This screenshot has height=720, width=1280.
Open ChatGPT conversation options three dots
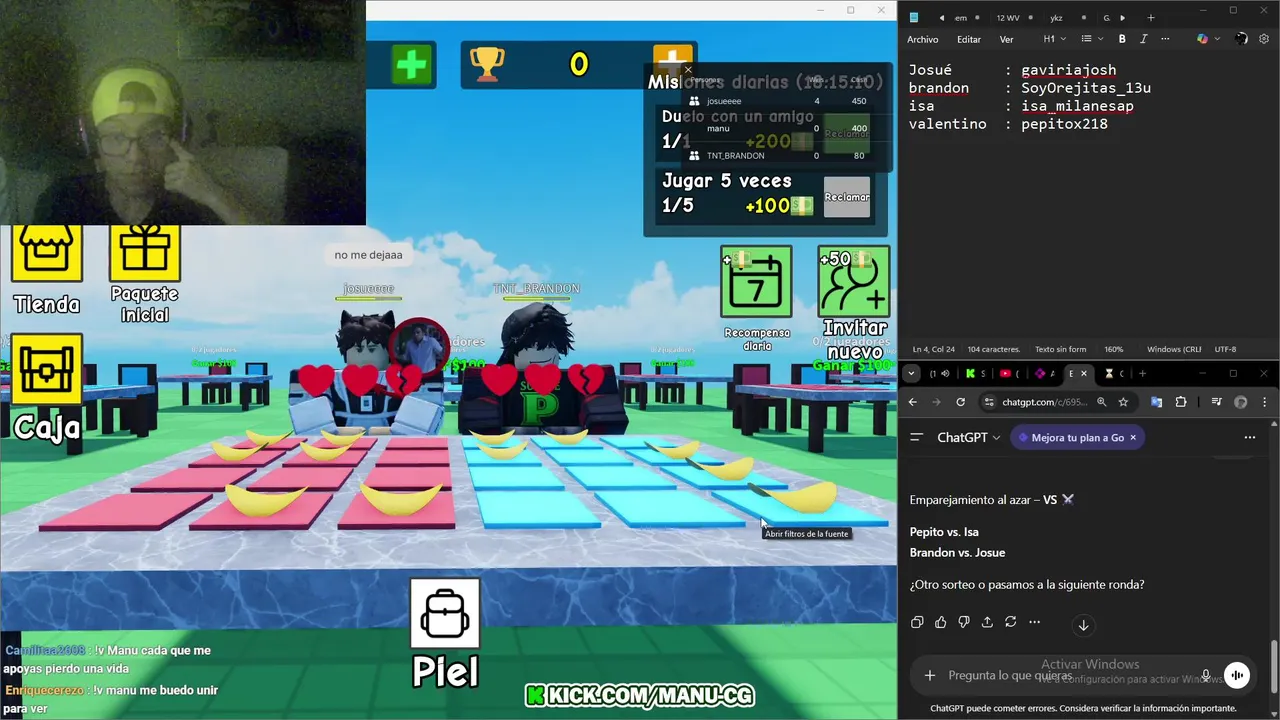pyautogui.click(x=1249, y=437)
